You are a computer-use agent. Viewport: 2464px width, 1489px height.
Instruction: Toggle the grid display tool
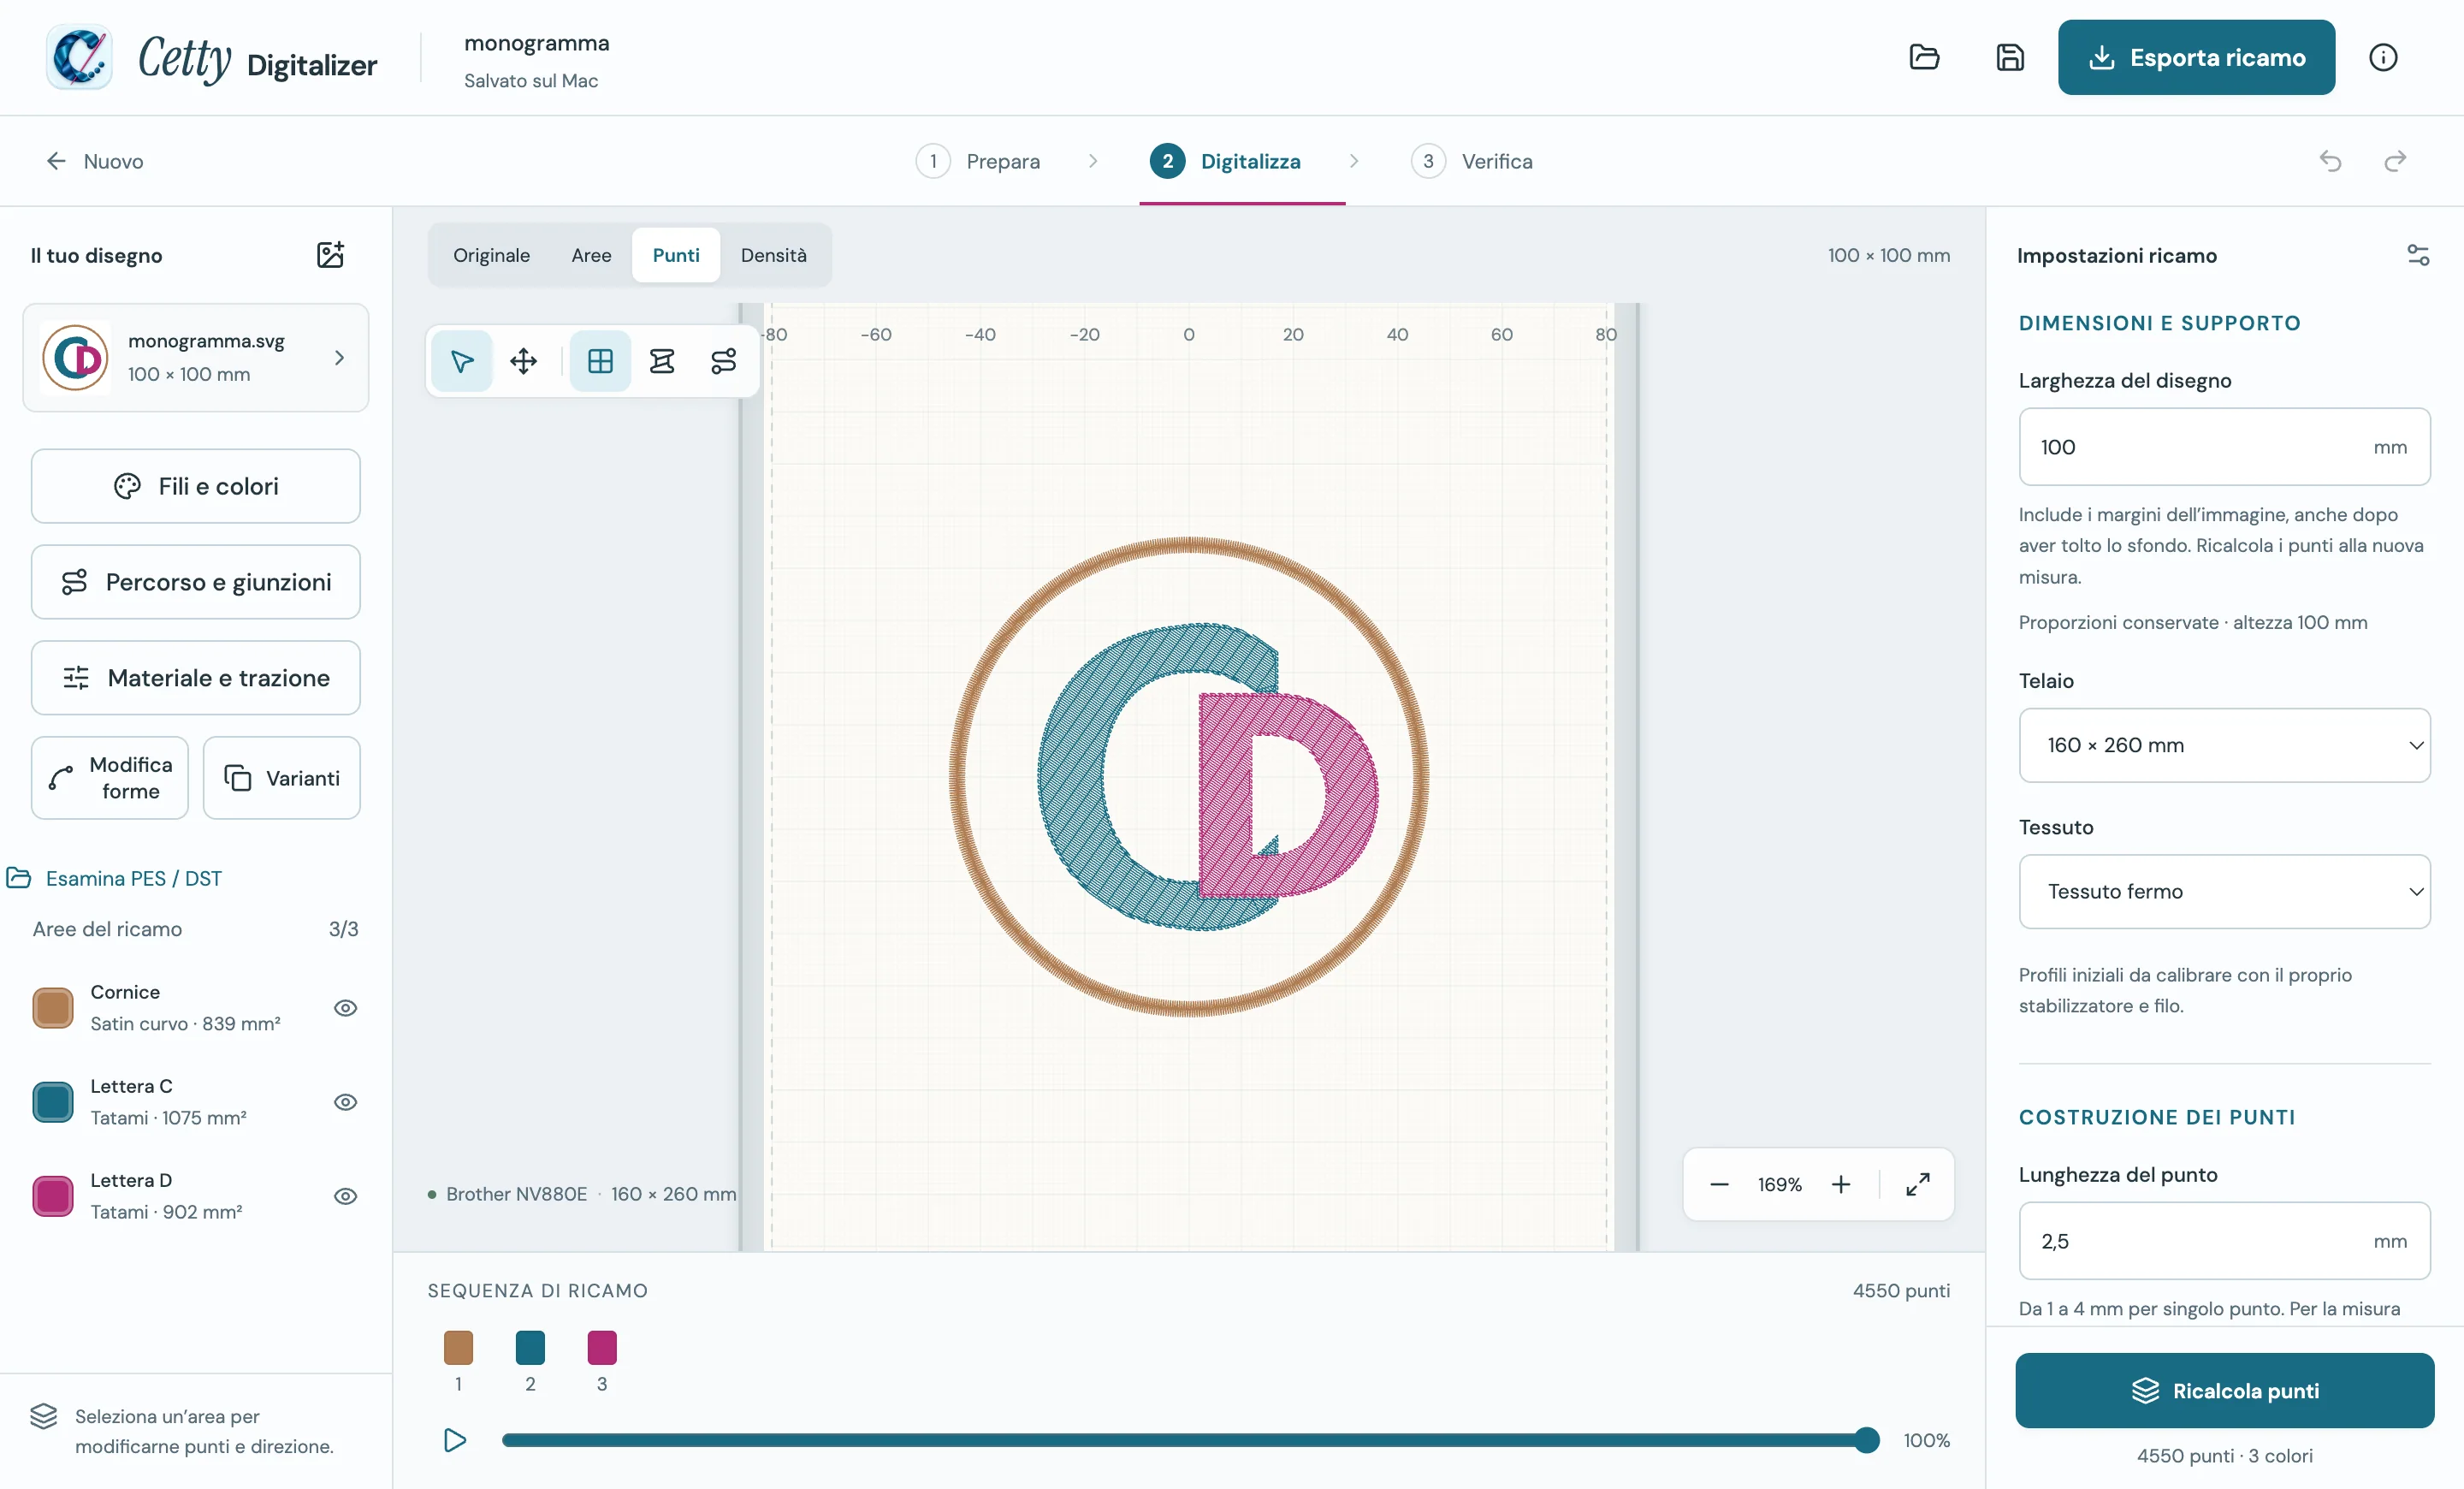(x=600, y=360)
